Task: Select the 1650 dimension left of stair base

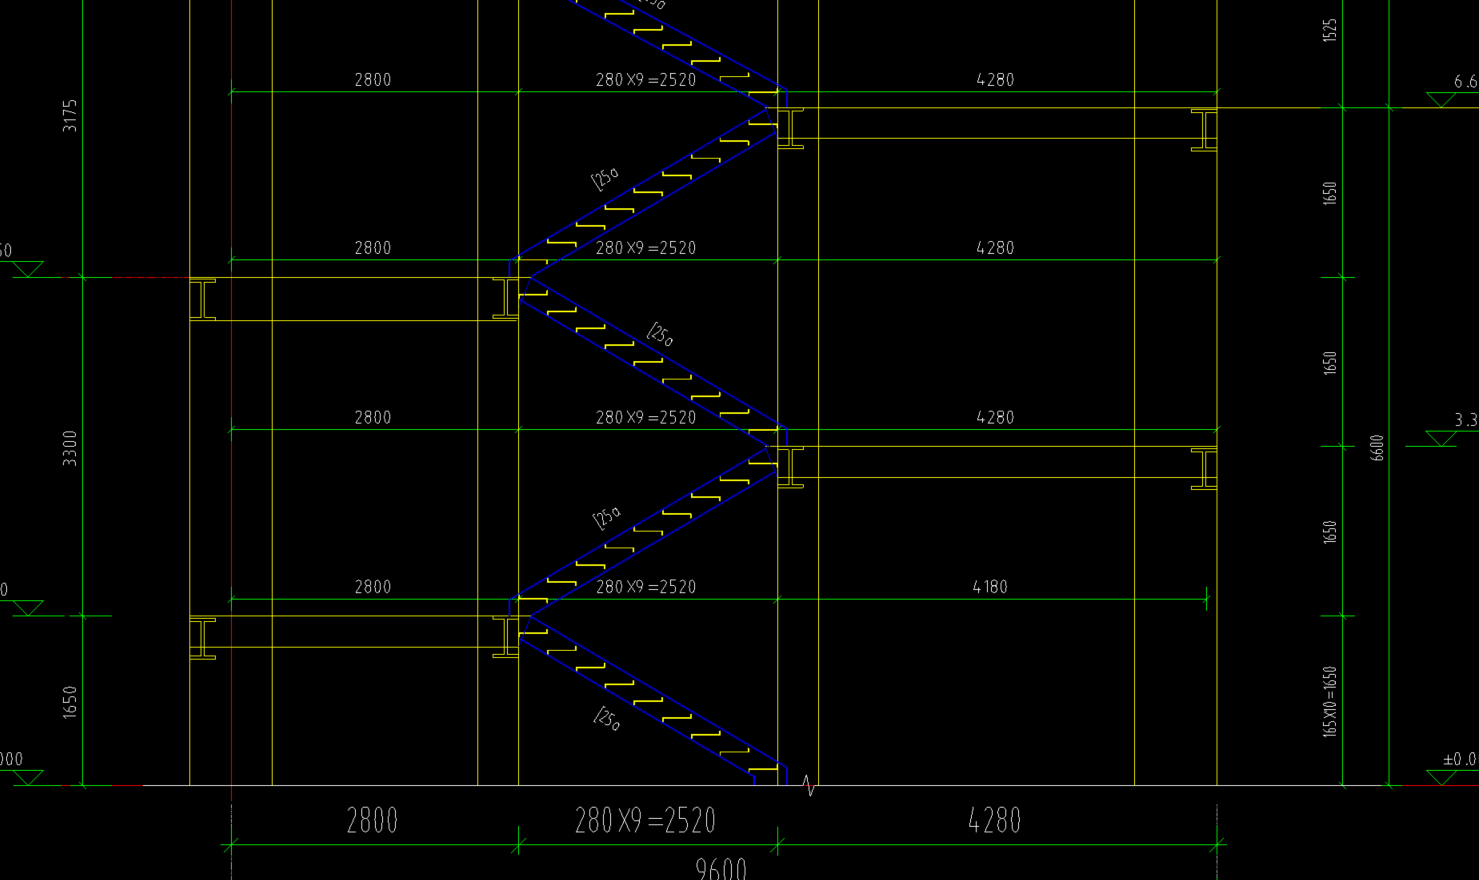Action: pyautogui.click(x=69, y=702)
